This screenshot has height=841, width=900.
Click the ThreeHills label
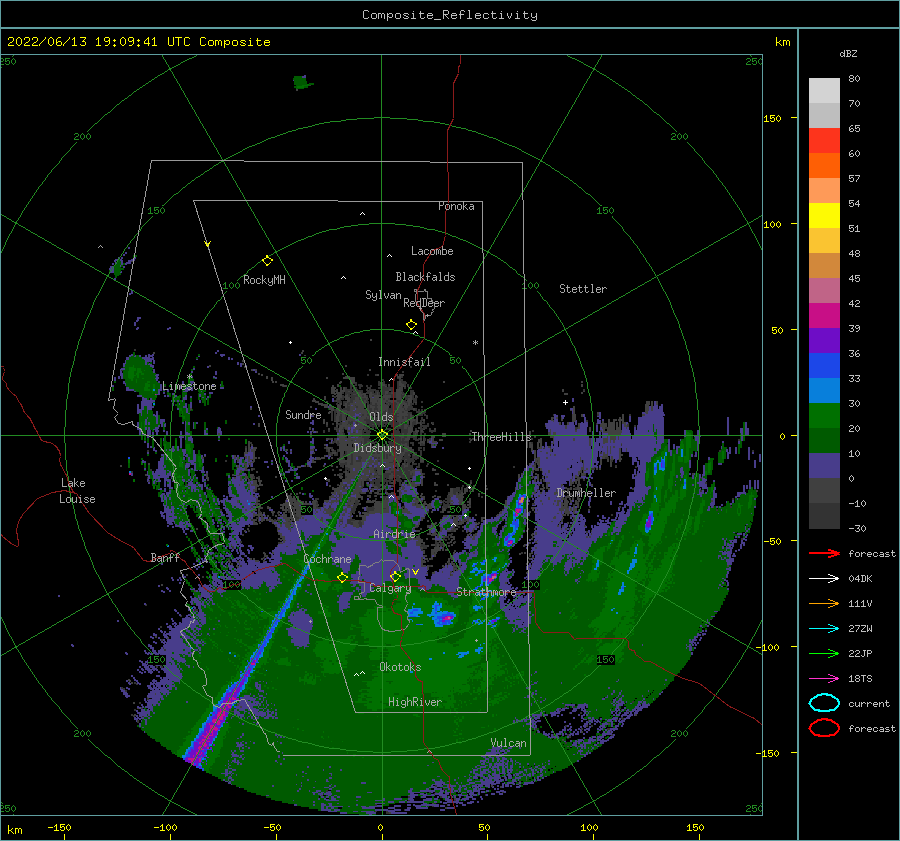tap(501, 437)
